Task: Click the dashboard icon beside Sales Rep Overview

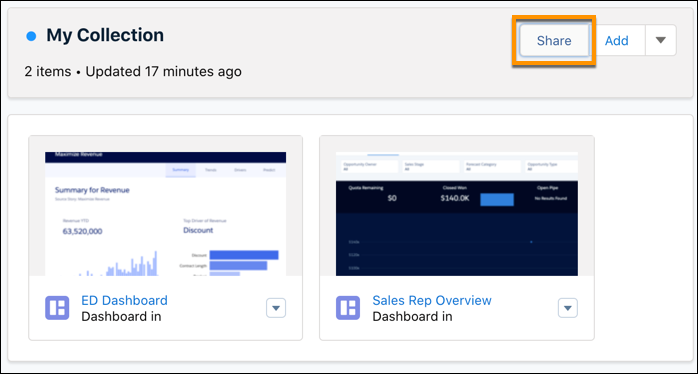Action: pos(348,308)
